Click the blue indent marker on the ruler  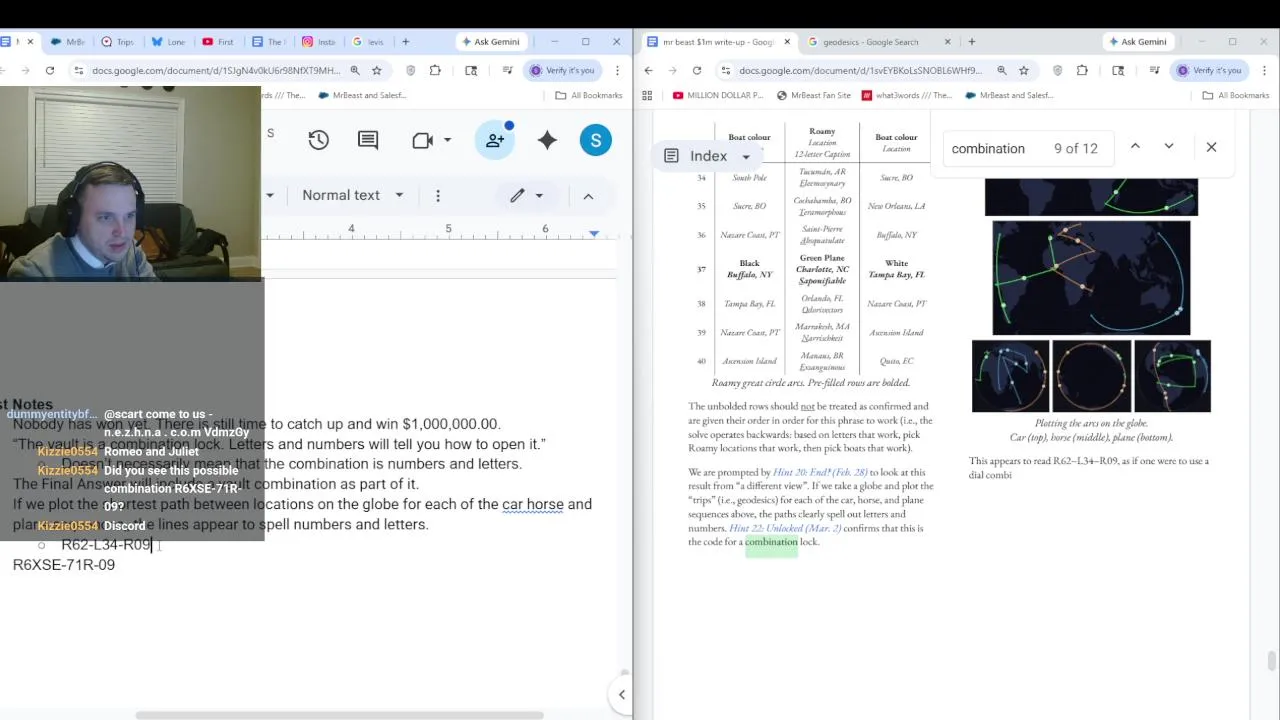click(594, 233)
